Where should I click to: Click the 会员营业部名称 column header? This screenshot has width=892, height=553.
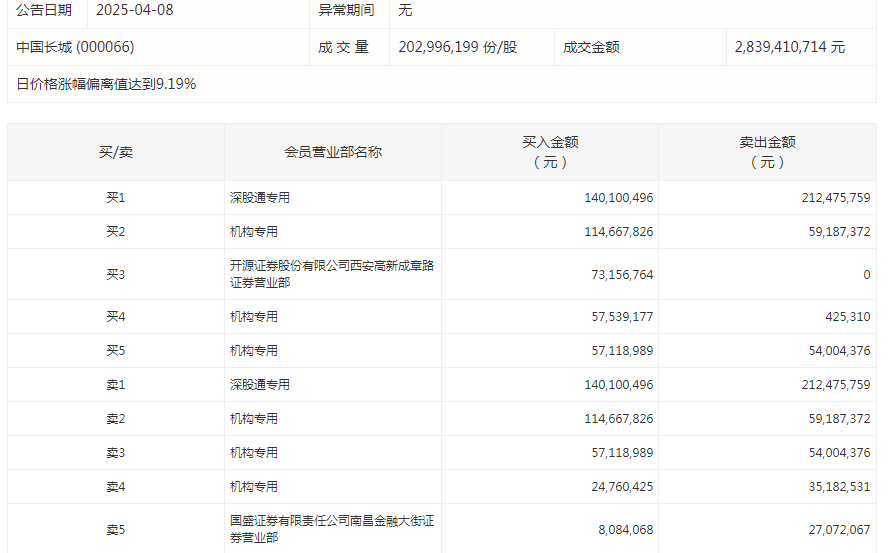tap(333, 152)
